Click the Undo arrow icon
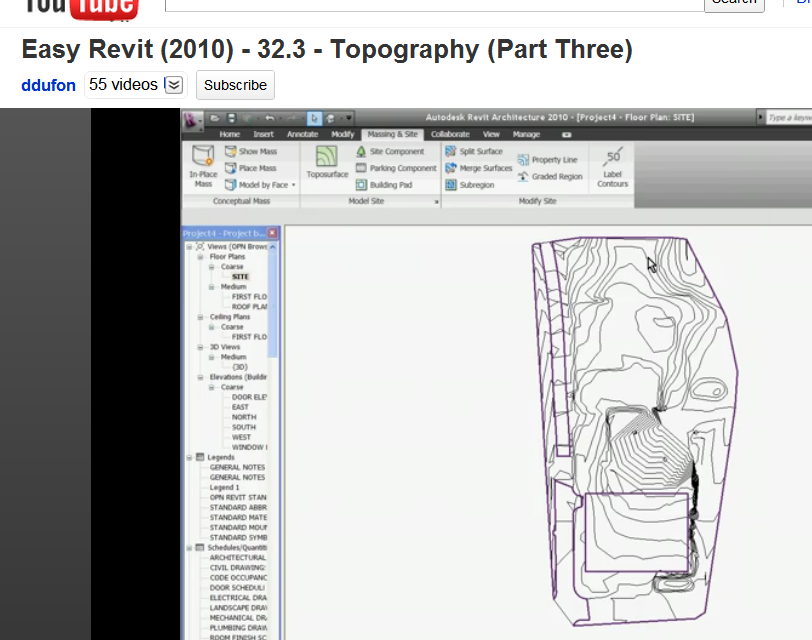Image resolution: width=812 pixels, height=640 pixels. coord(269,118)
